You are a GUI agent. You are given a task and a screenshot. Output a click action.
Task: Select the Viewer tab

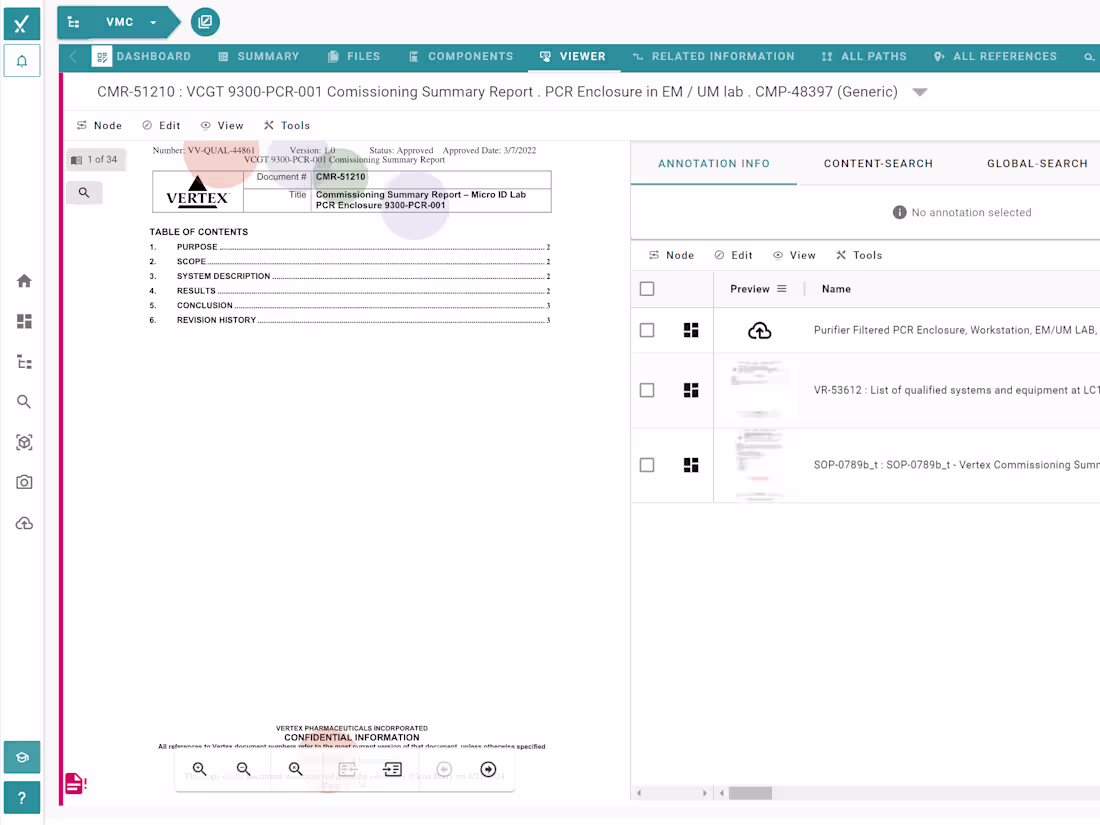(572, 56)
